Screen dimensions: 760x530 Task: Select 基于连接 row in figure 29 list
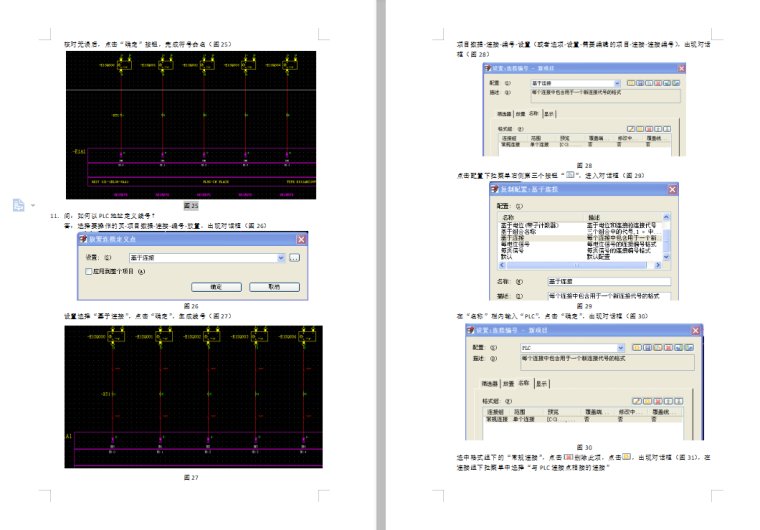515,238
